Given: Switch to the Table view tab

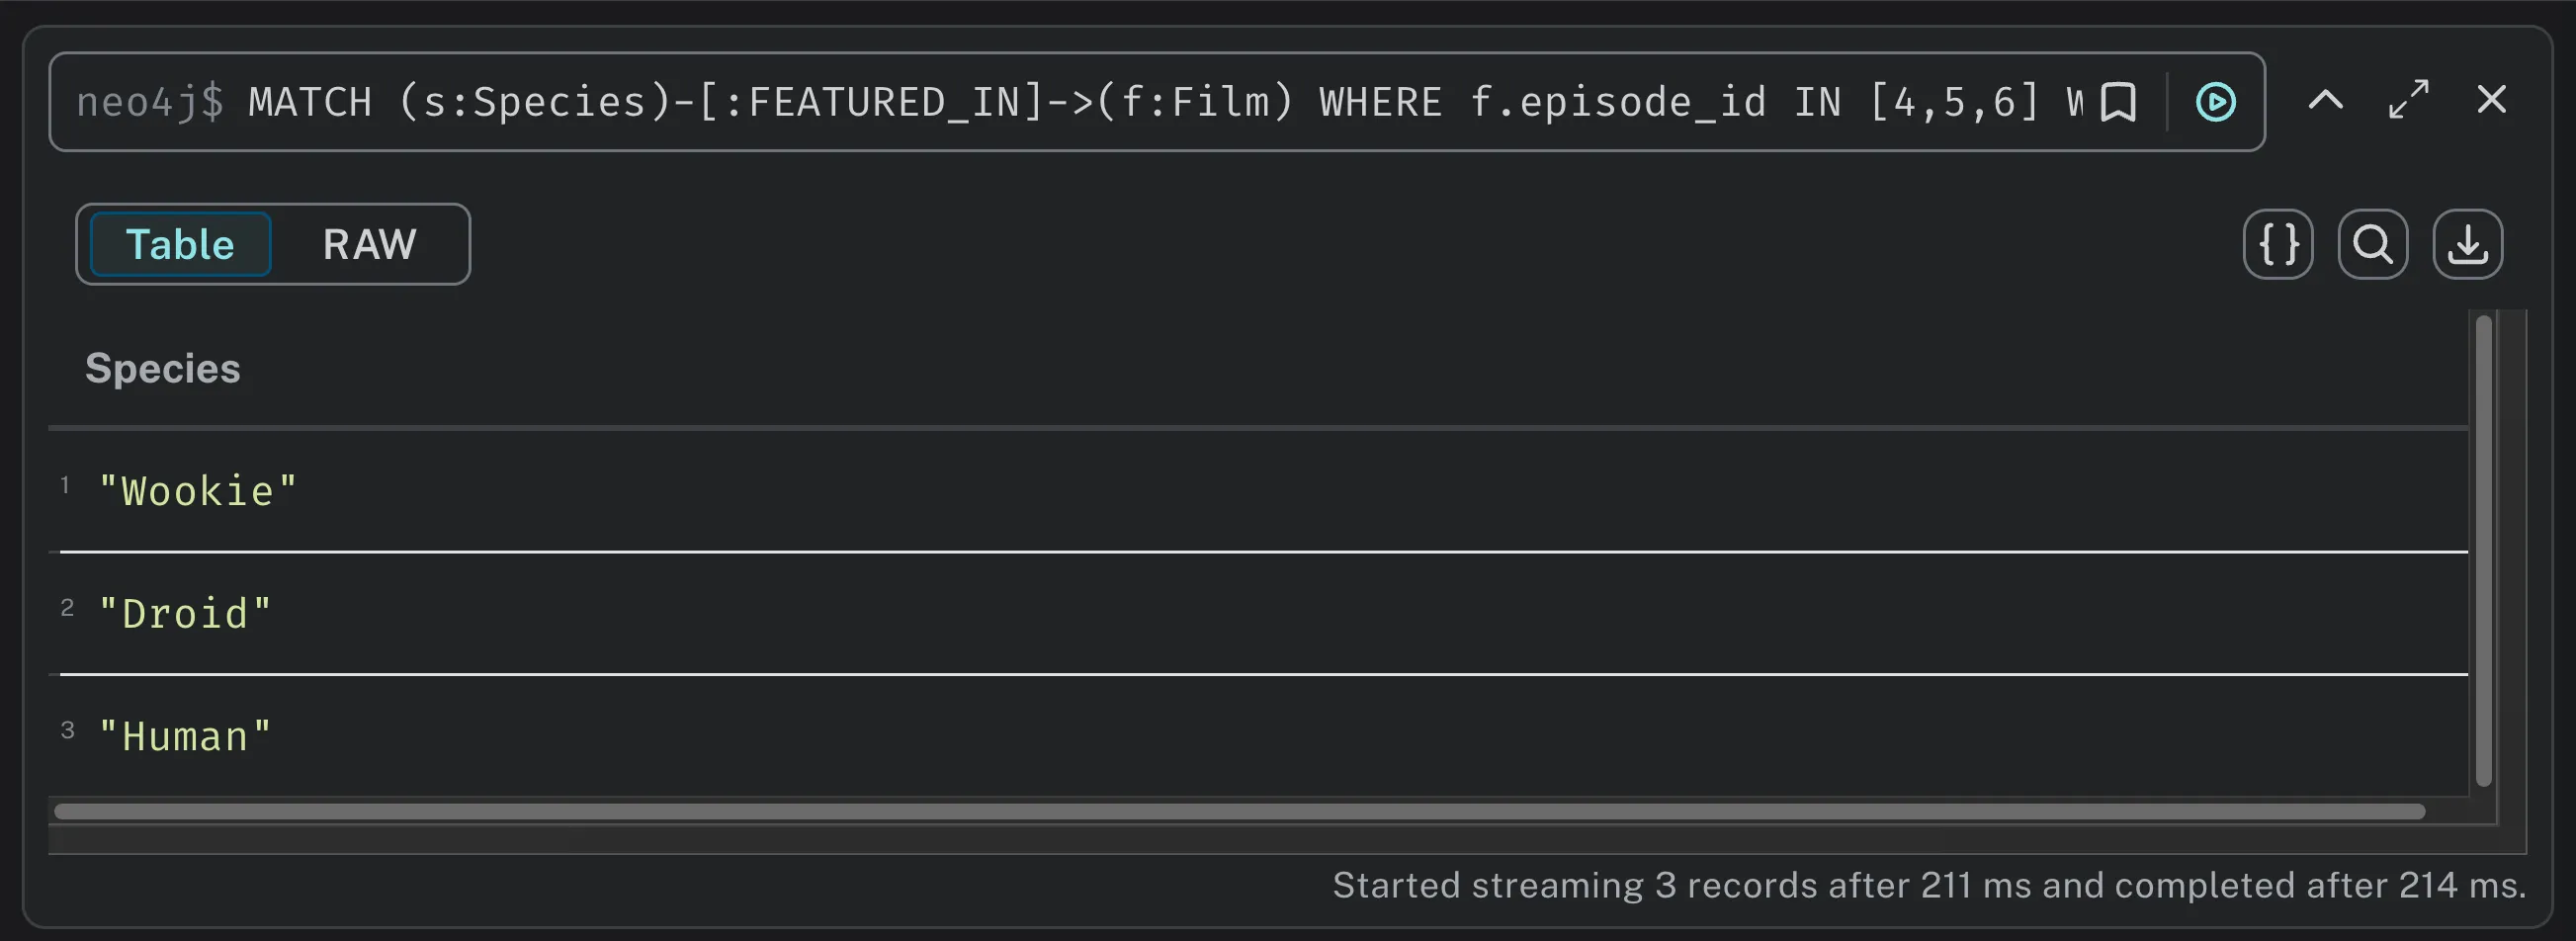Looking at the screenshot, I should click(180, 244).
